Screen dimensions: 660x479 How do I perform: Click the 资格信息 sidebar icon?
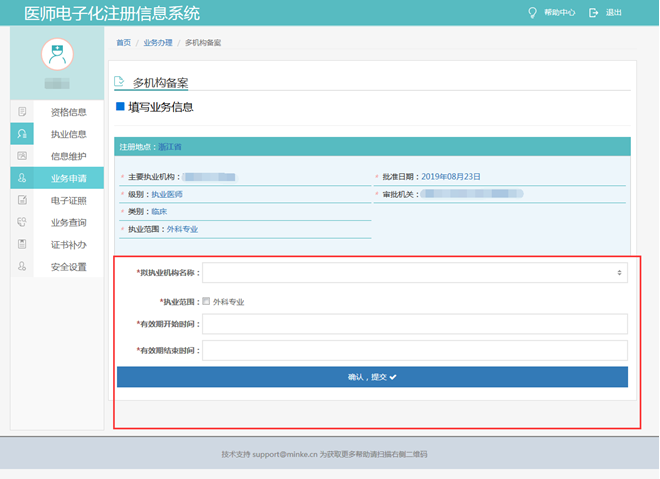coord(22,112)
